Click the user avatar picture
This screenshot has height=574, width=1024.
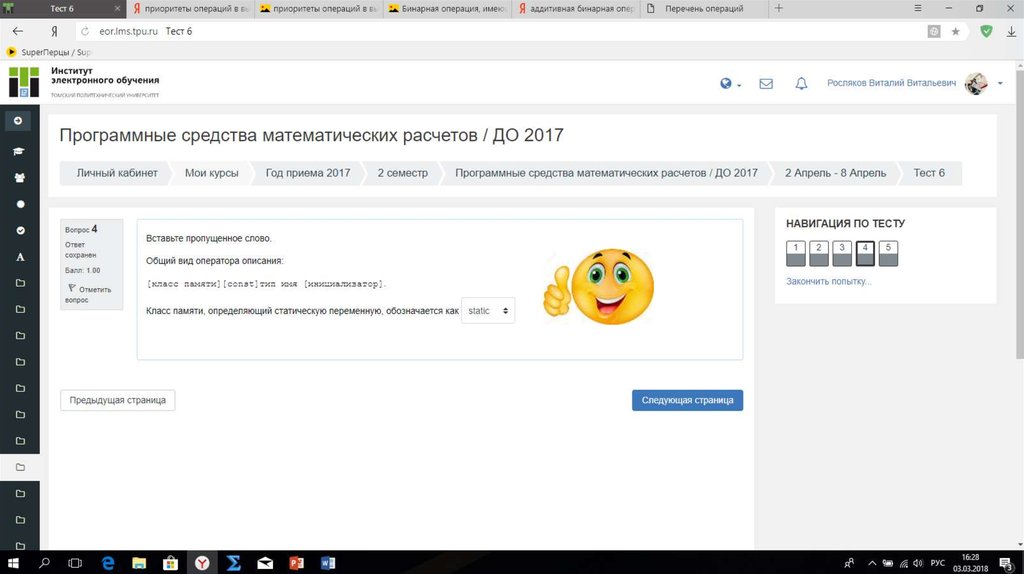pos(976,83)
